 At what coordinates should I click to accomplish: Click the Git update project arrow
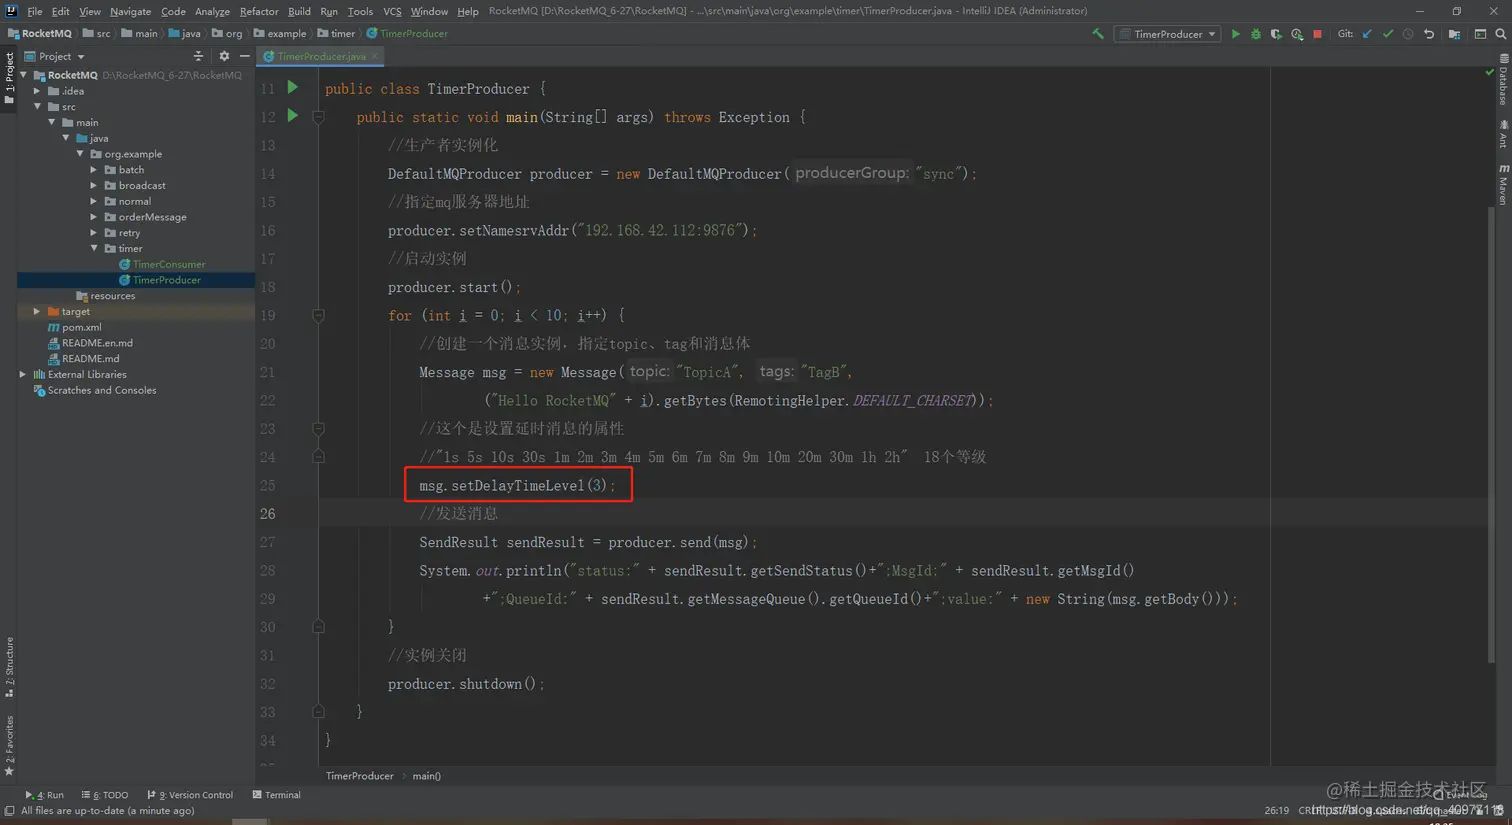point(1367,34)
